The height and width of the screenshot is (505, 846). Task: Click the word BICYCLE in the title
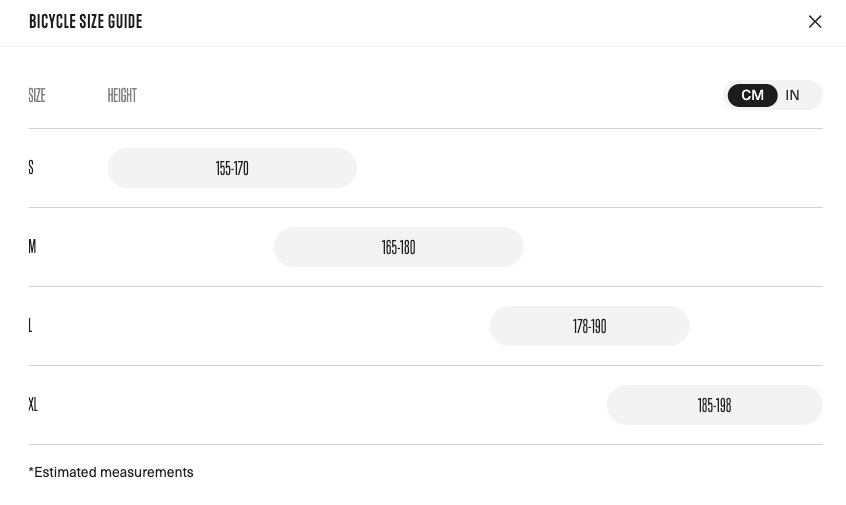[x=52, y=21]
